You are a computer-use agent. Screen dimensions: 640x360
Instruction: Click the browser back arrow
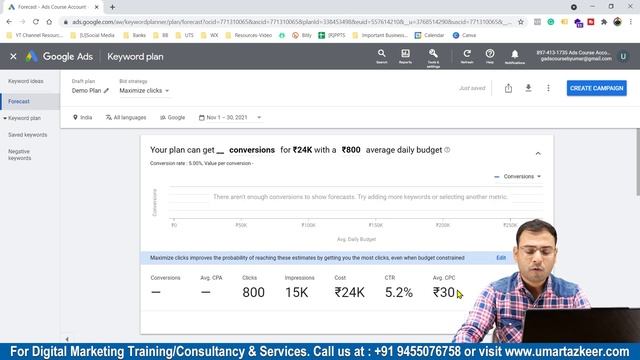click(9, 22)
